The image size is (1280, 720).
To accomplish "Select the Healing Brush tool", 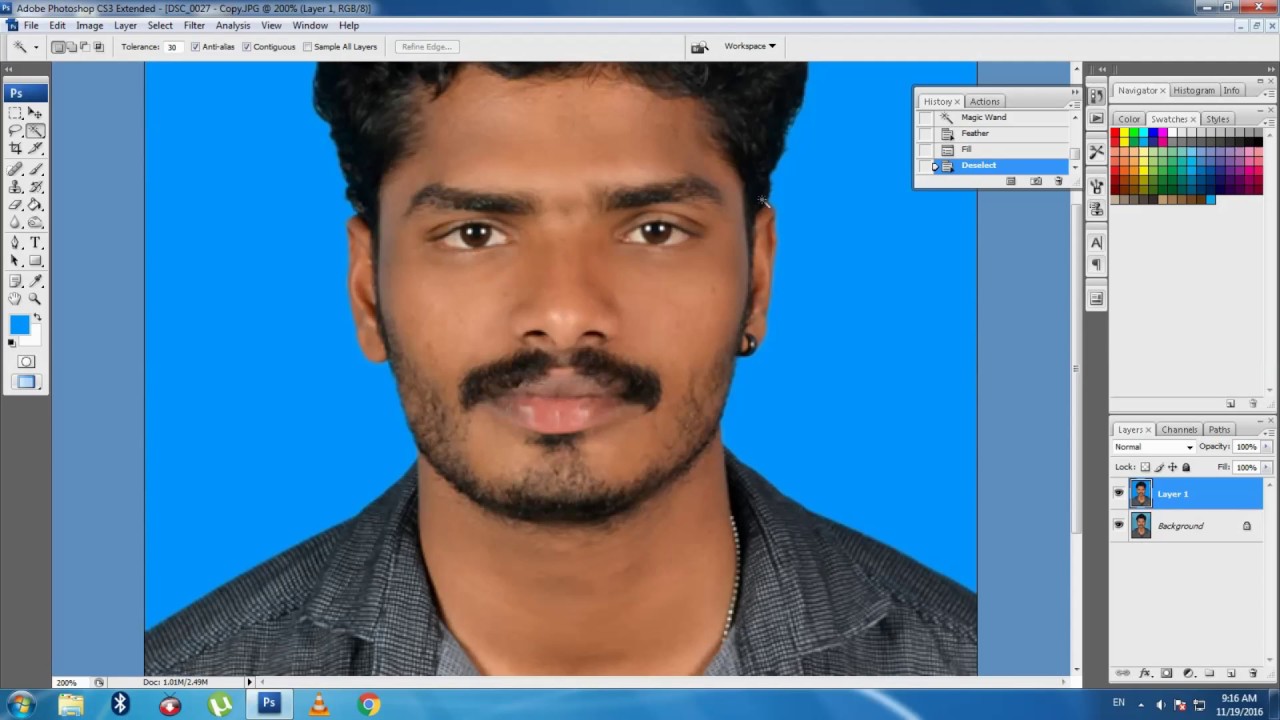I will click(x=15, y=170).
